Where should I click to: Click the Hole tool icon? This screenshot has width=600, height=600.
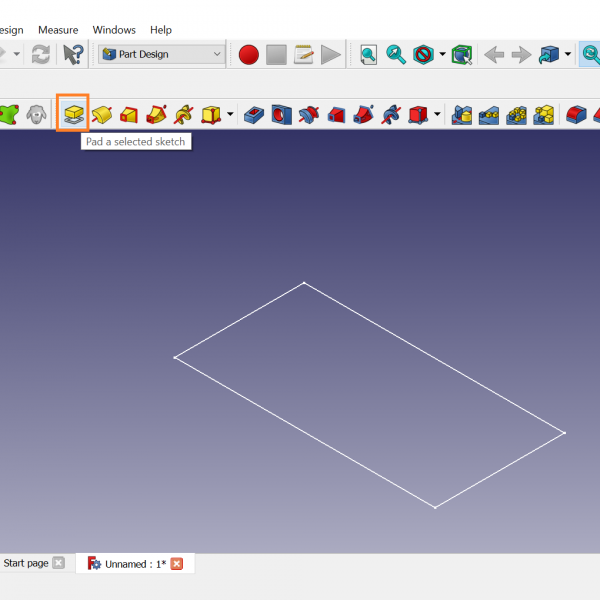click(x=282, y=115)
